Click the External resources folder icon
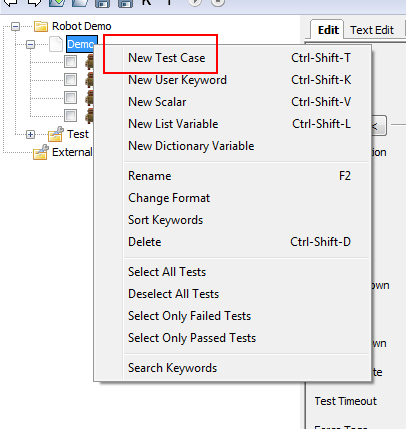The width and height of the screenshot is (406, 429). coord(41,152)
